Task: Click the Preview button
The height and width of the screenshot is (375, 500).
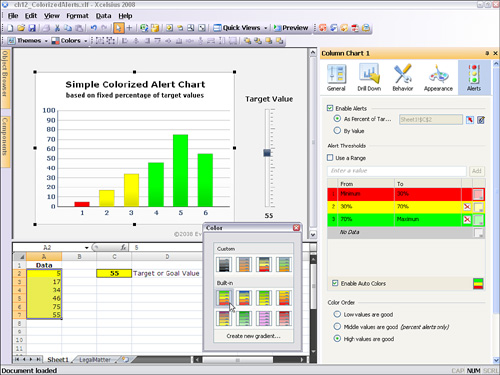Action: [x=291, y=28]
